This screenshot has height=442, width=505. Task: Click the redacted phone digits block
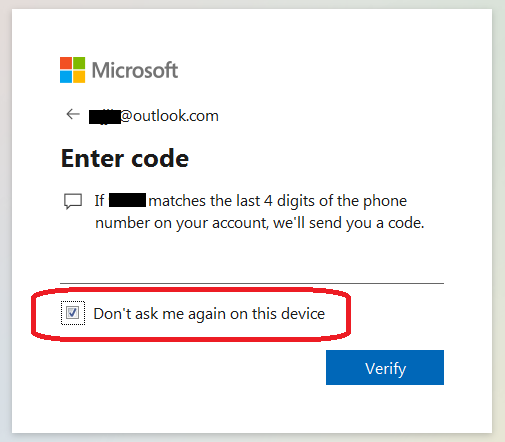coord(127,200)
